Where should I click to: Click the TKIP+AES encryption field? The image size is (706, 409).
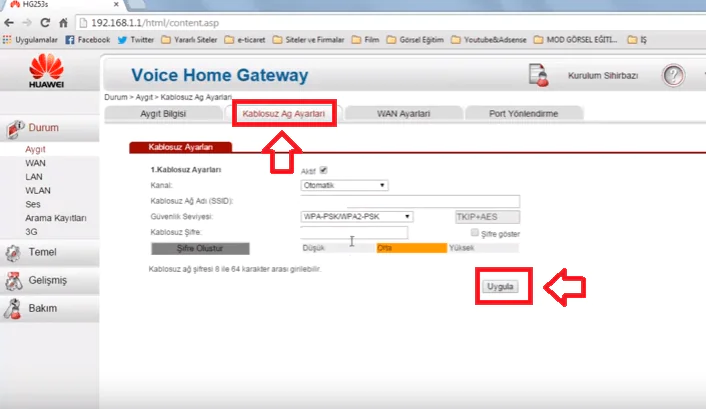tap(488, 217)
